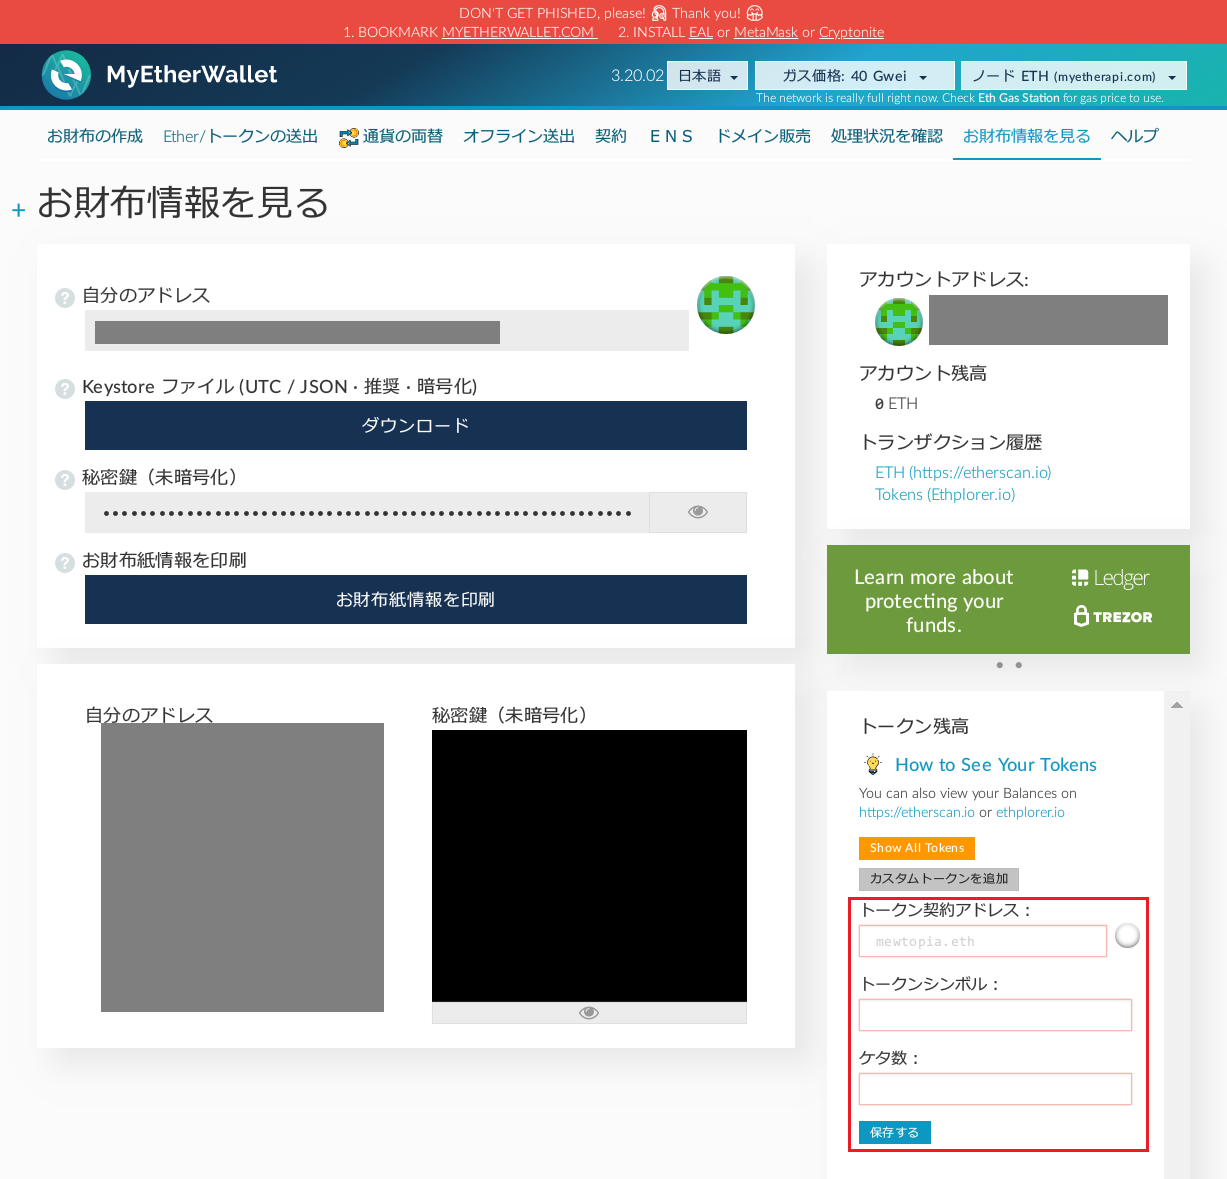The height and width of the screenshot is (1179, 1227).
Task: Open the ガス価格 40 Gwei dropdown
Action: [x=853, y=76]
